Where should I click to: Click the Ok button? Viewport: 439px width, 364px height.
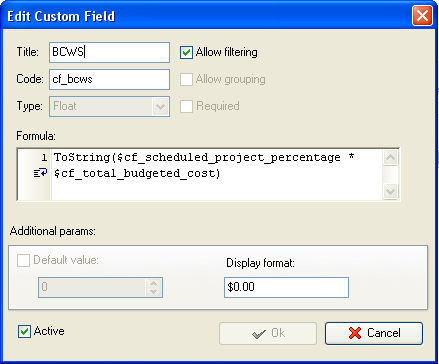[x=268, y=333]
